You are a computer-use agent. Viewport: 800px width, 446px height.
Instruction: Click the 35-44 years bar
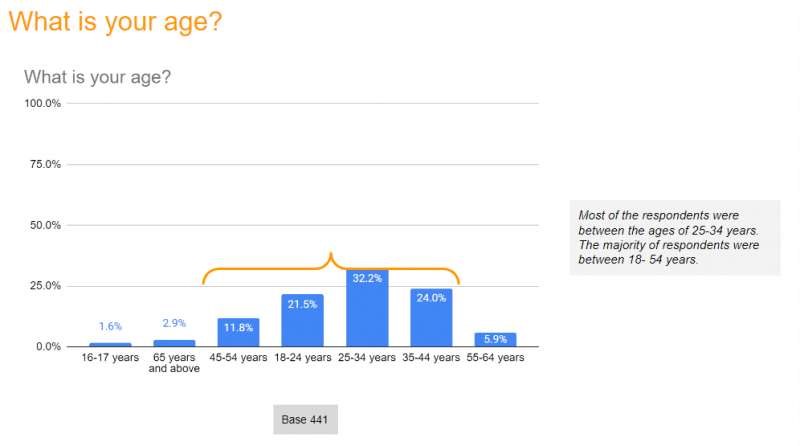click(431, 318)
